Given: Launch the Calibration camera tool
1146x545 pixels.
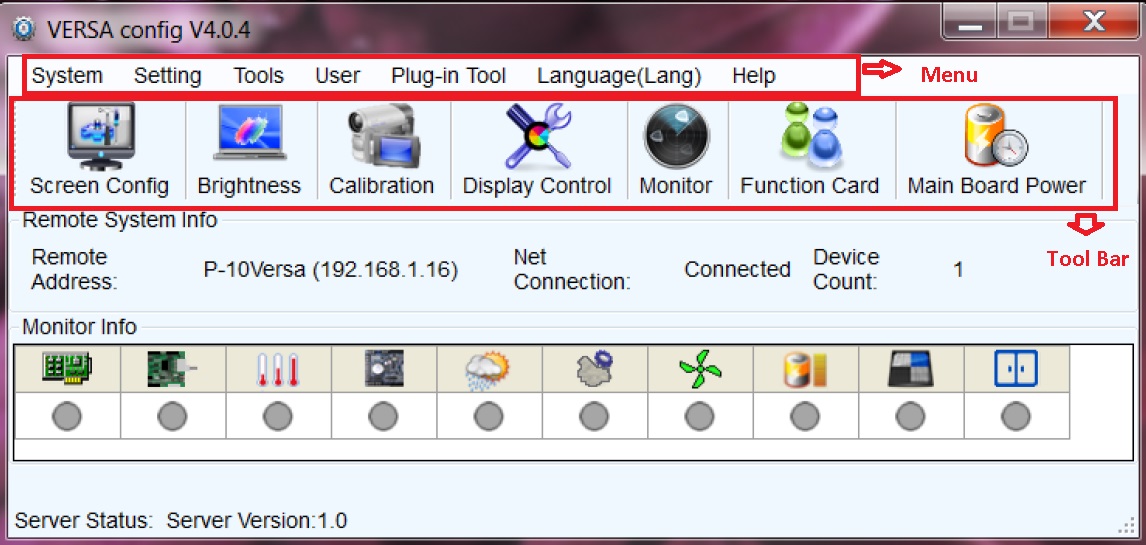Looking at the screenshot, I should [x=382, y=151].
